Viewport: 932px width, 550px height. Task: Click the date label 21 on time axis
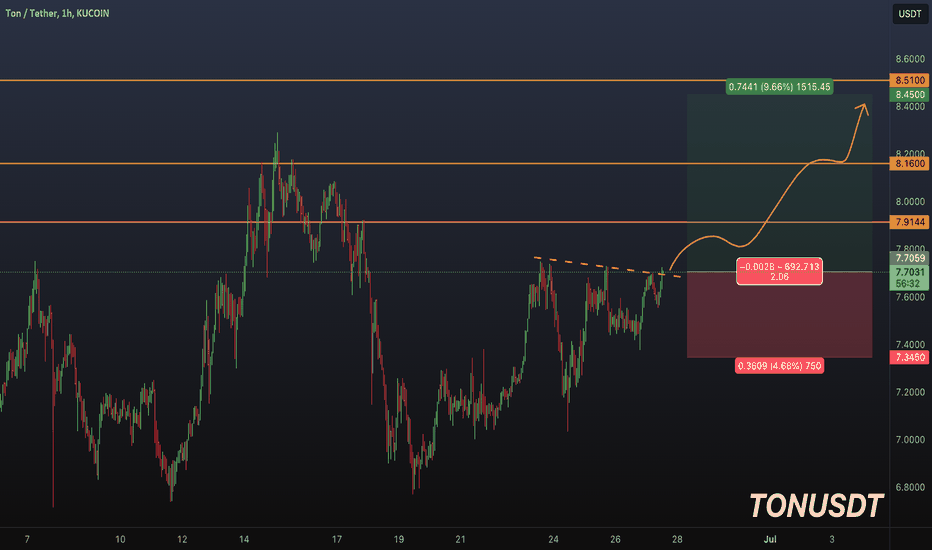tap(460, 539)
